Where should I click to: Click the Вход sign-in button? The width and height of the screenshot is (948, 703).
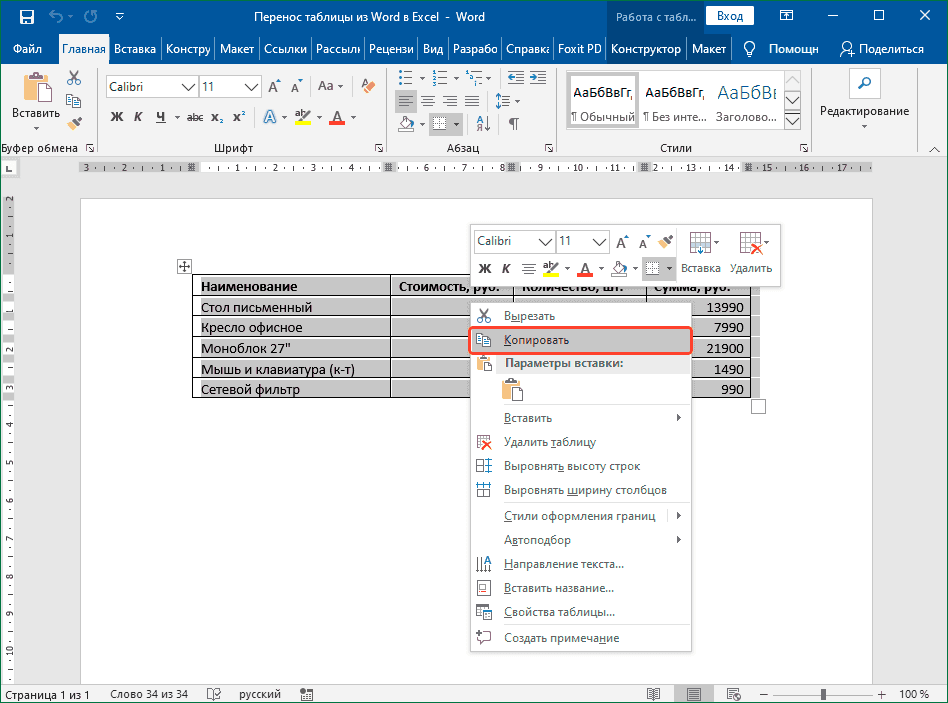[729, 16]
